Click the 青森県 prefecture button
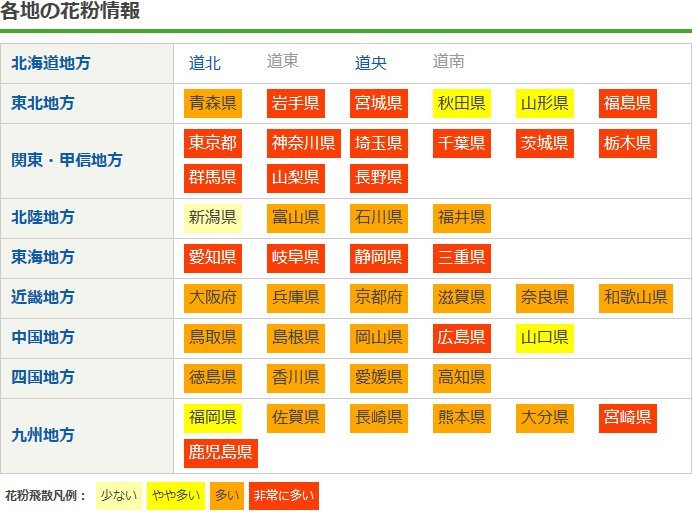The image size is (692, 512). click(x=213, y=103)
